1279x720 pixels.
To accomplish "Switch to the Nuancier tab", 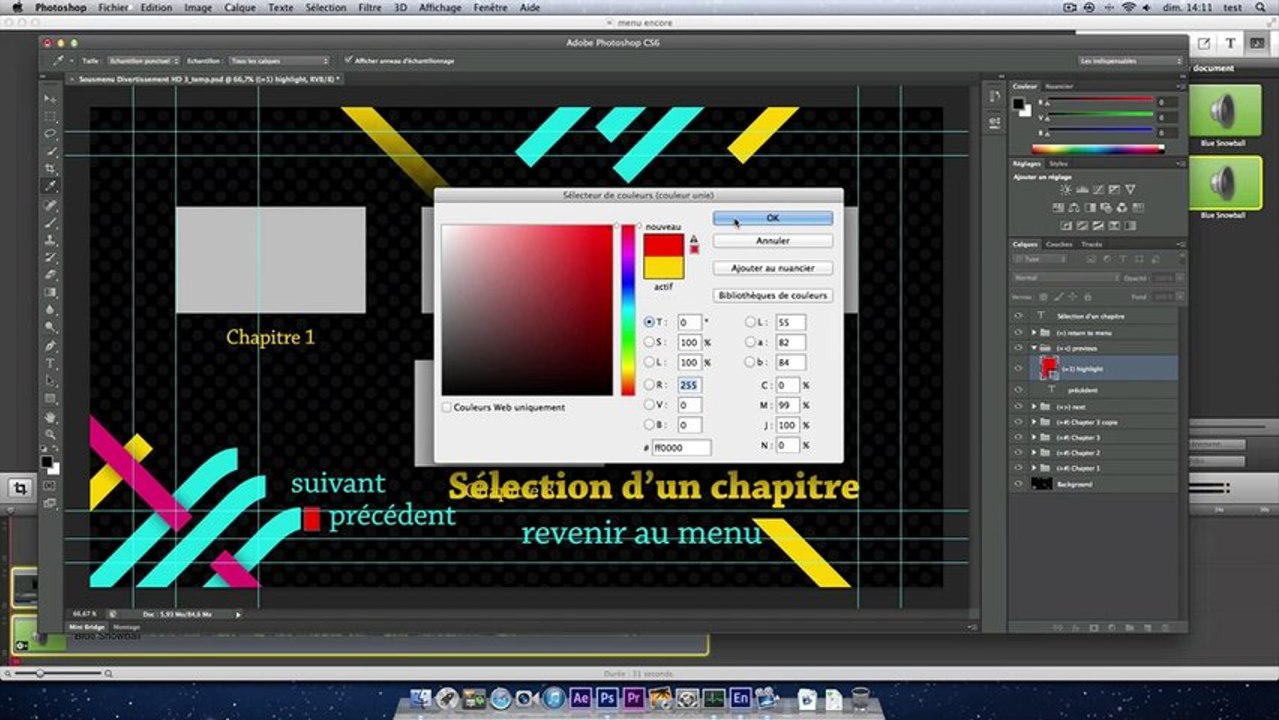I will click(1059, 86).
